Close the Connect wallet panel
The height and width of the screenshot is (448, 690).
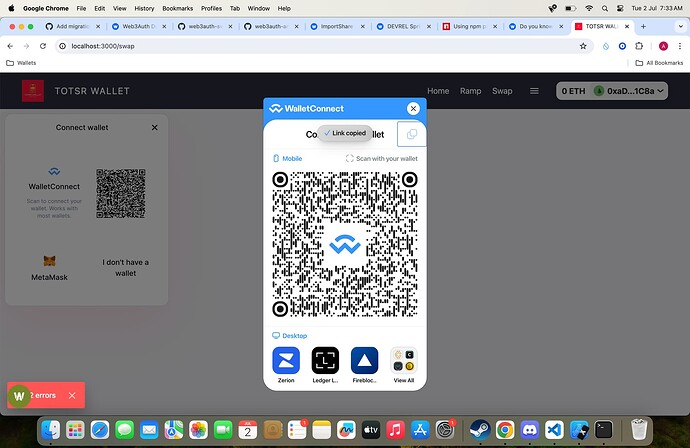(154, 128)
